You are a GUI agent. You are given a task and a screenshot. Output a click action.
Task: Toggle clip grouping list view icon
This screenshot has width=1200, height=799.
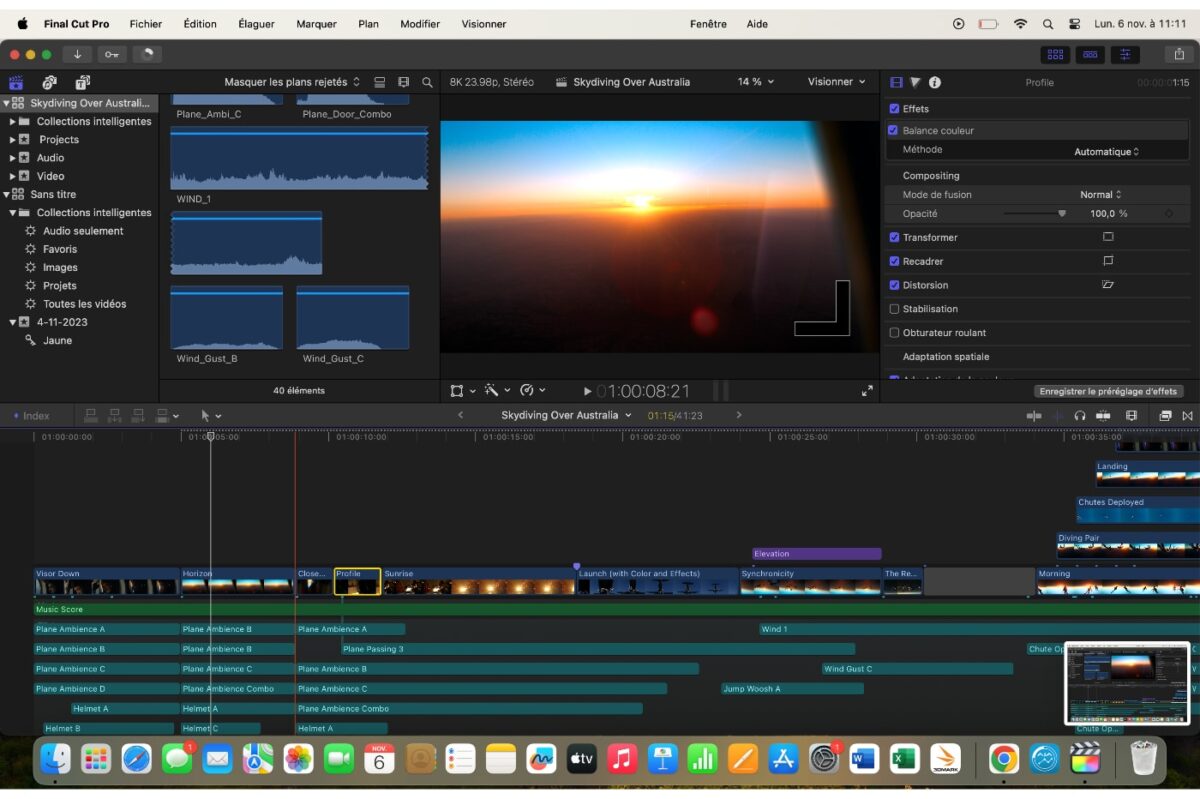pos(380,82)
